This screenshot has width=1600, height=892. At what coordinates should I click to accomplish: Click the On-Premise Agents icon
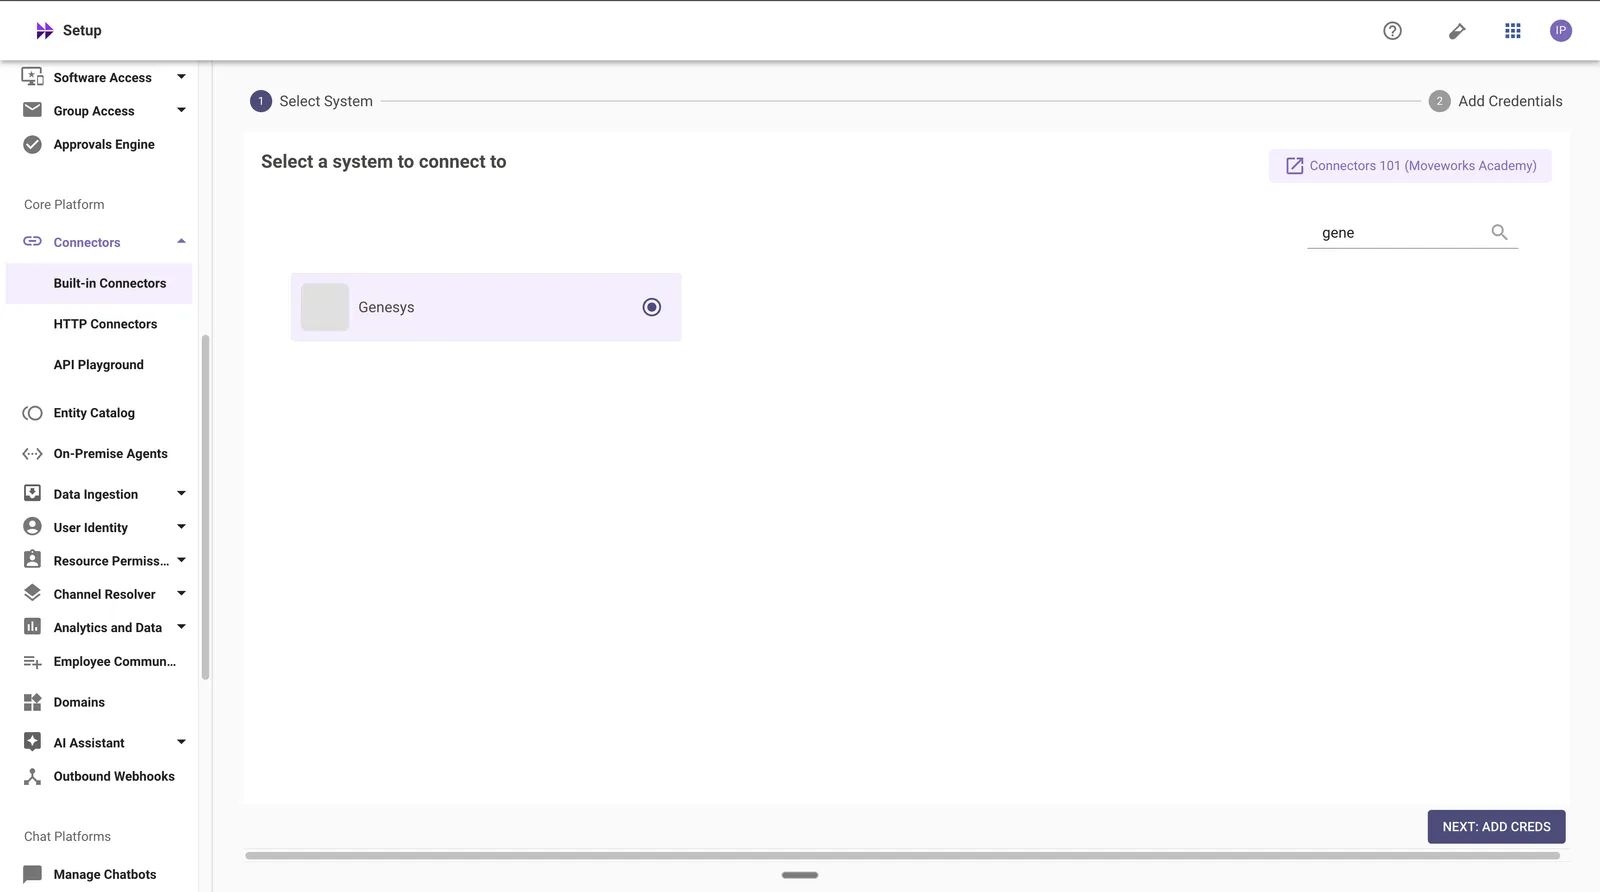coord(33,454)
